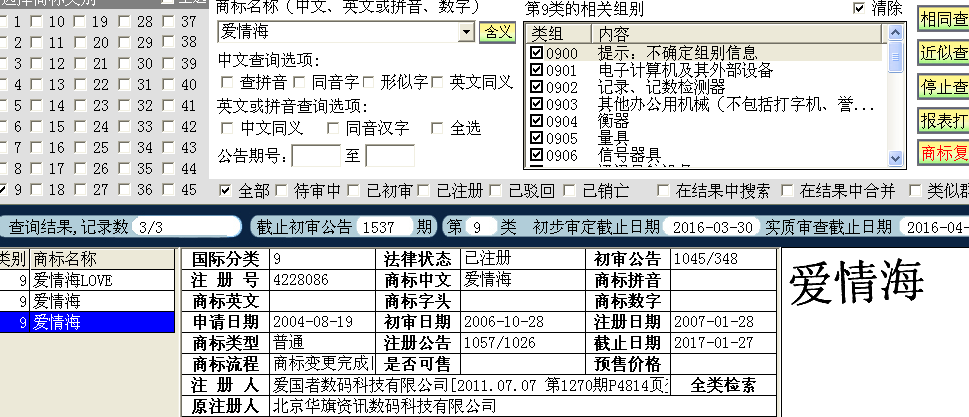The image size is (969, 417).
Task: Tick class 42 checkbox
Action: coord(168,127)
